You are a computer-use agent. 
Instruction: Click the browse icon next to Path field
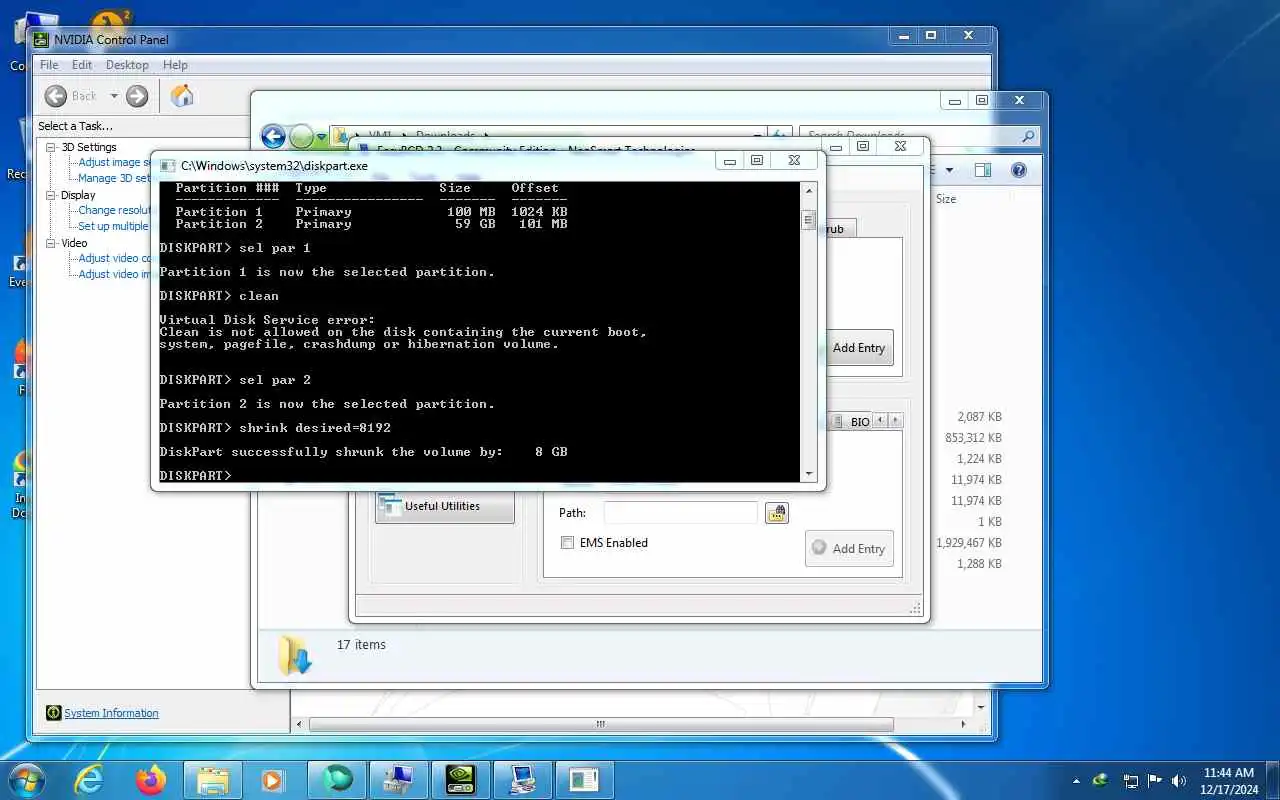777,513
